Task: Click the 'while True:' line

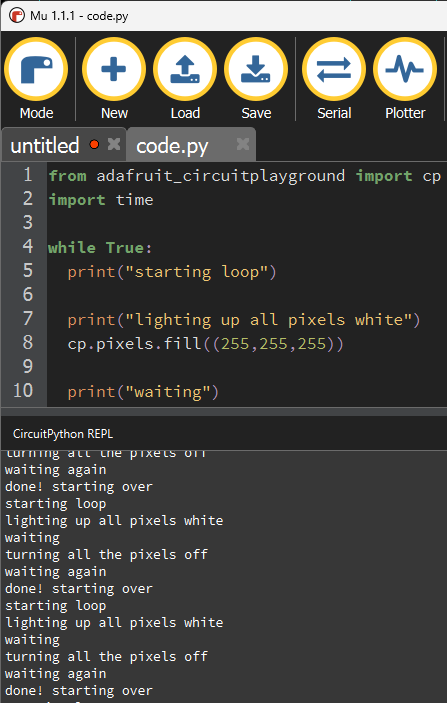Action: [100, 247]
